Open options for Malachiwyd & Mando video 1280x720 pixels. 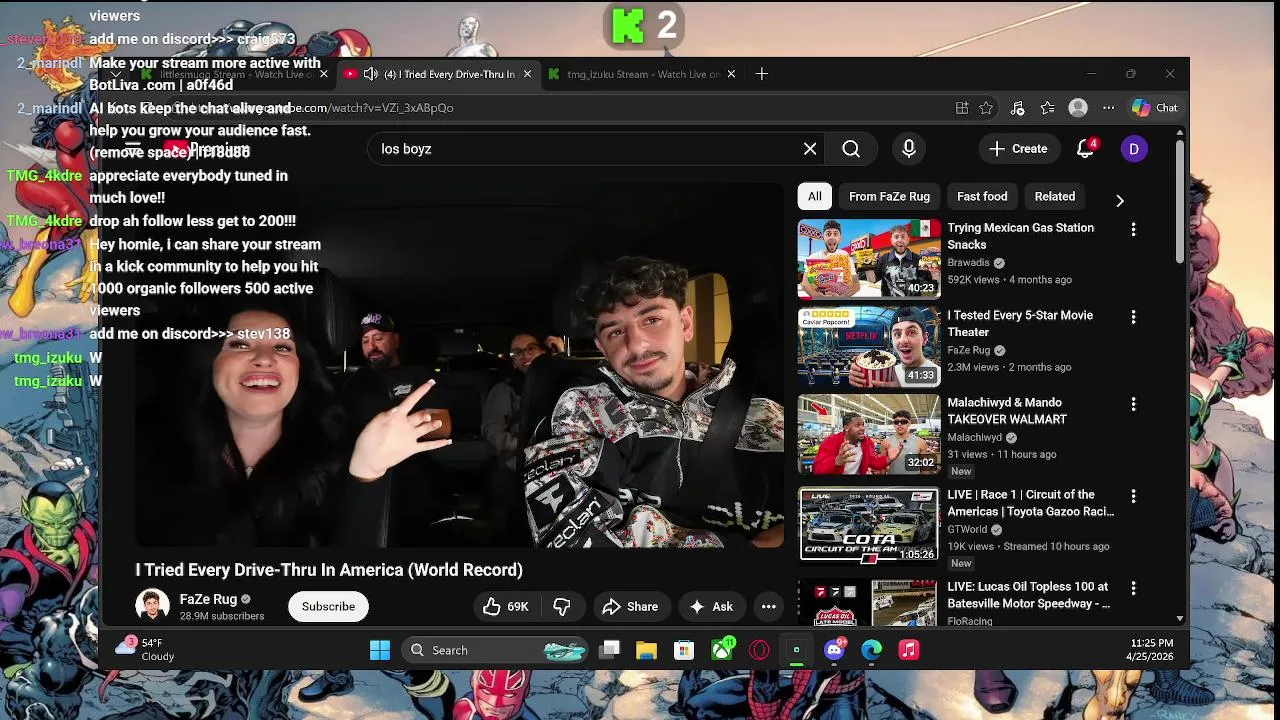click(1133, 404)
